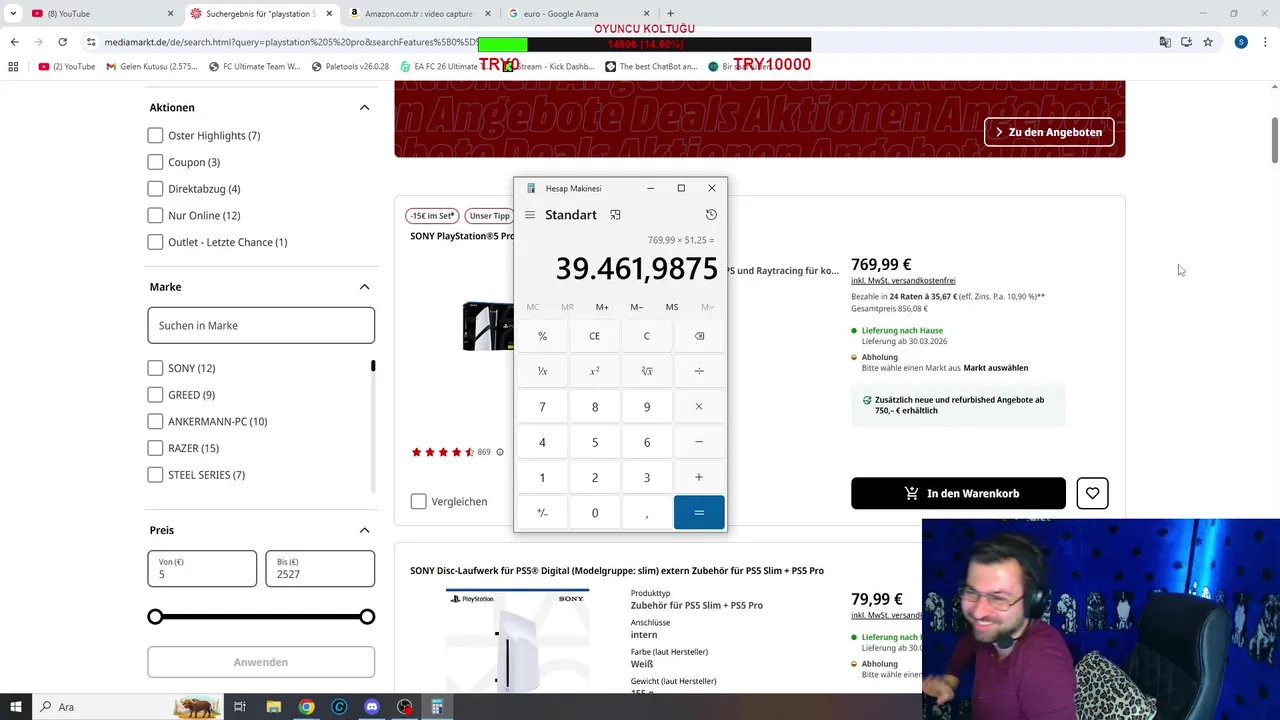The height and width of the screenshot is (720, 1280).
Task: Click the Suchen in Marke field
Action: pyautogui.click(x=261, y=325)
